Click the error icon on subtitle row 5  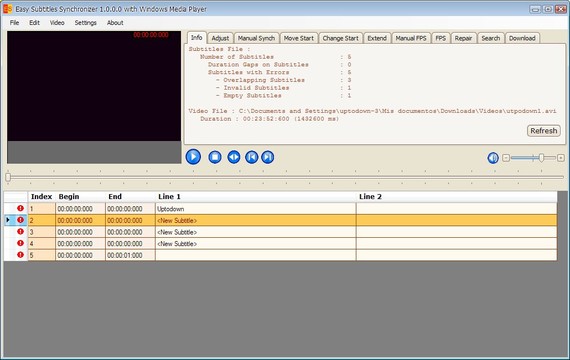pyautogui.click(x=20, y=255)
